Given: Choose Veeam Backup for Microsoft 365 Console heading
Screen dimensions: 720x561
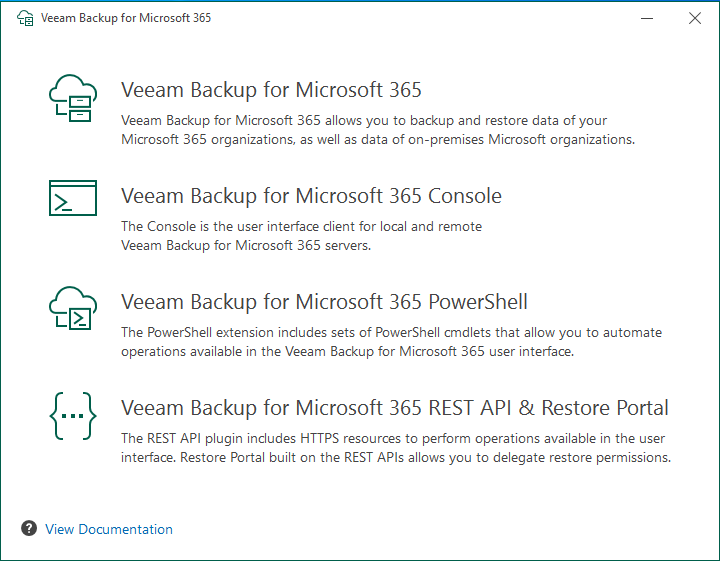Looking at the screenshot, I should pos(311,196).
